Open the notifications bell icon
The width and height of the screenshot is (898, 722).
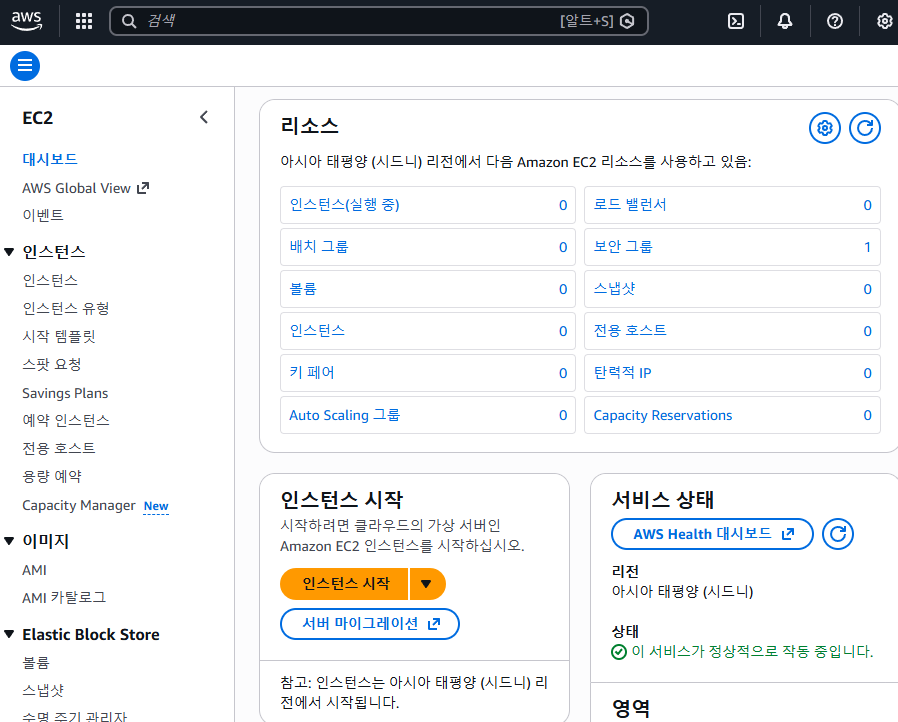click(x=785, y=21)
